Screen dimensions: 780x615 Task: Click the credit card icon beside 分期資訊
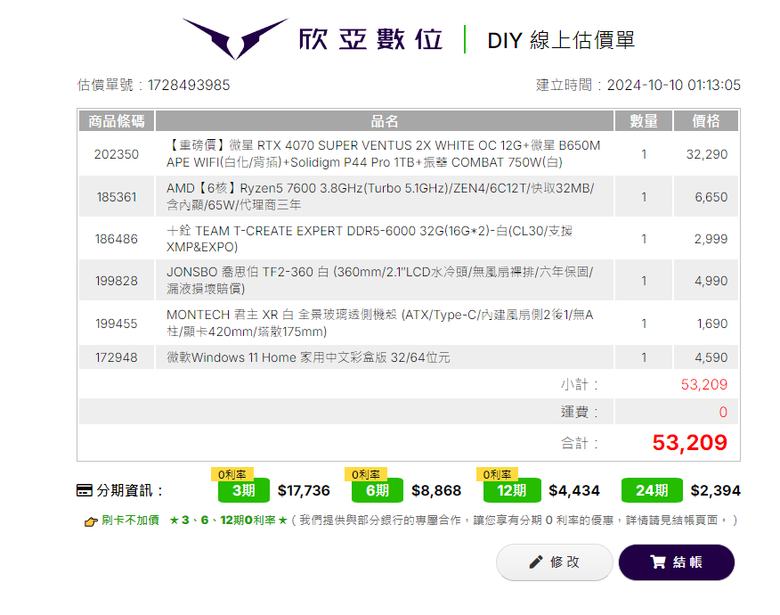[84, 491]
